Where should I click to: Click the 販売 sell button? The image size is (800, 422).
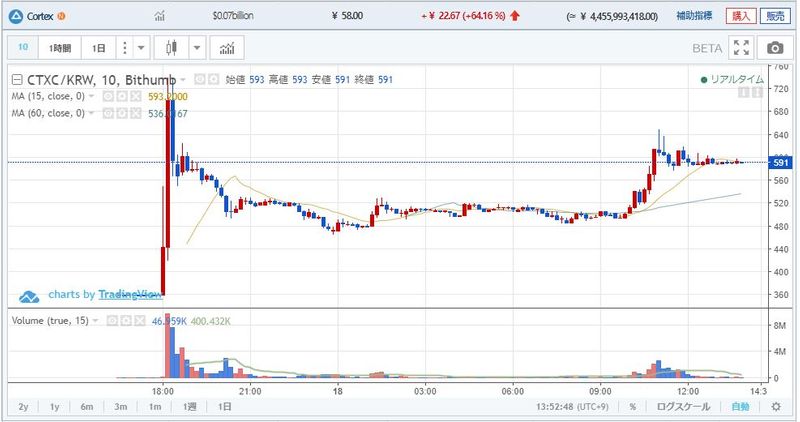[x=775, y=16]
